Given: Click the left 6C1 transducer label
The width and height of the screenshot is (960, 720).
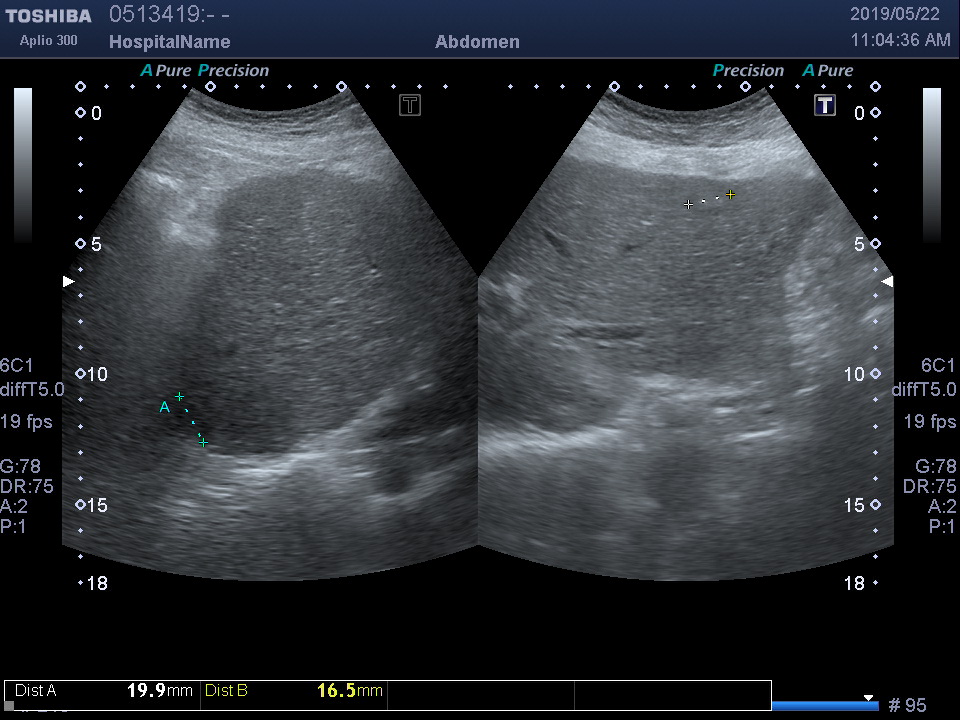Looking at the screenshot, I should tap(16, 365).
